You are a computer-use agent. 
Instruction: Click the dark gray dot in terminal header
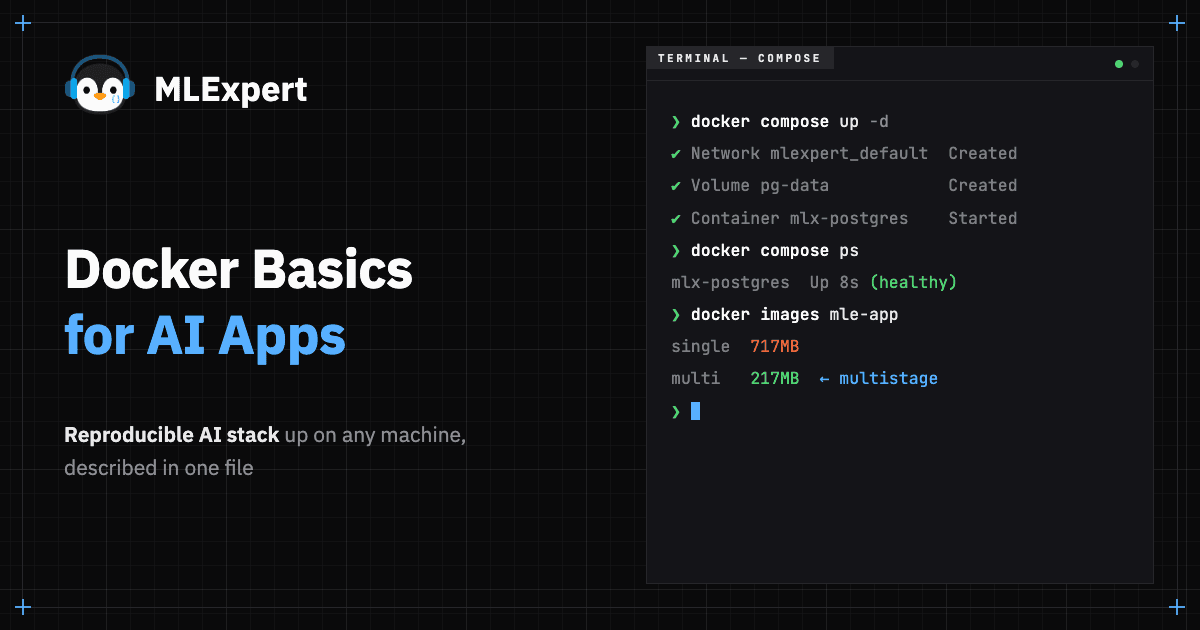[x=1135, y=64]
